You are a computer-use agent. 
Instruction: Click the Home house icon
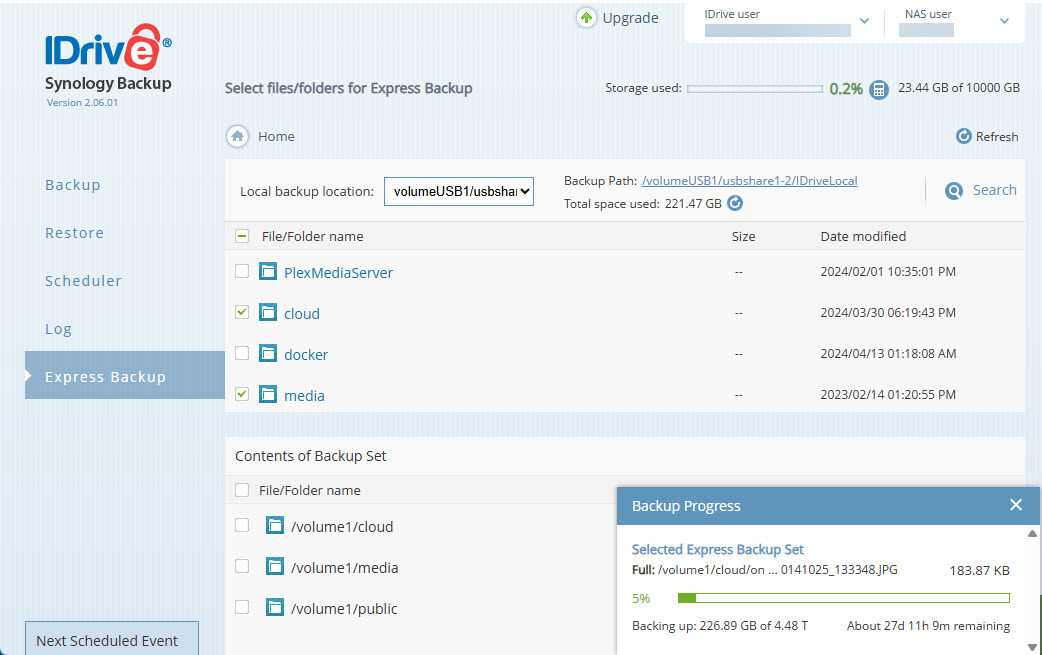(x=237, y=136)
